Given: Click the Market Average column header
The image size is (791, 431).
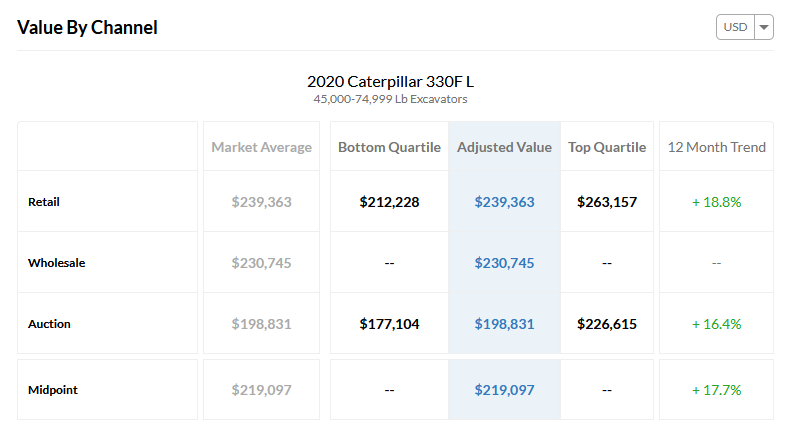Looking at the screenshot, I should tap(261, 147).
